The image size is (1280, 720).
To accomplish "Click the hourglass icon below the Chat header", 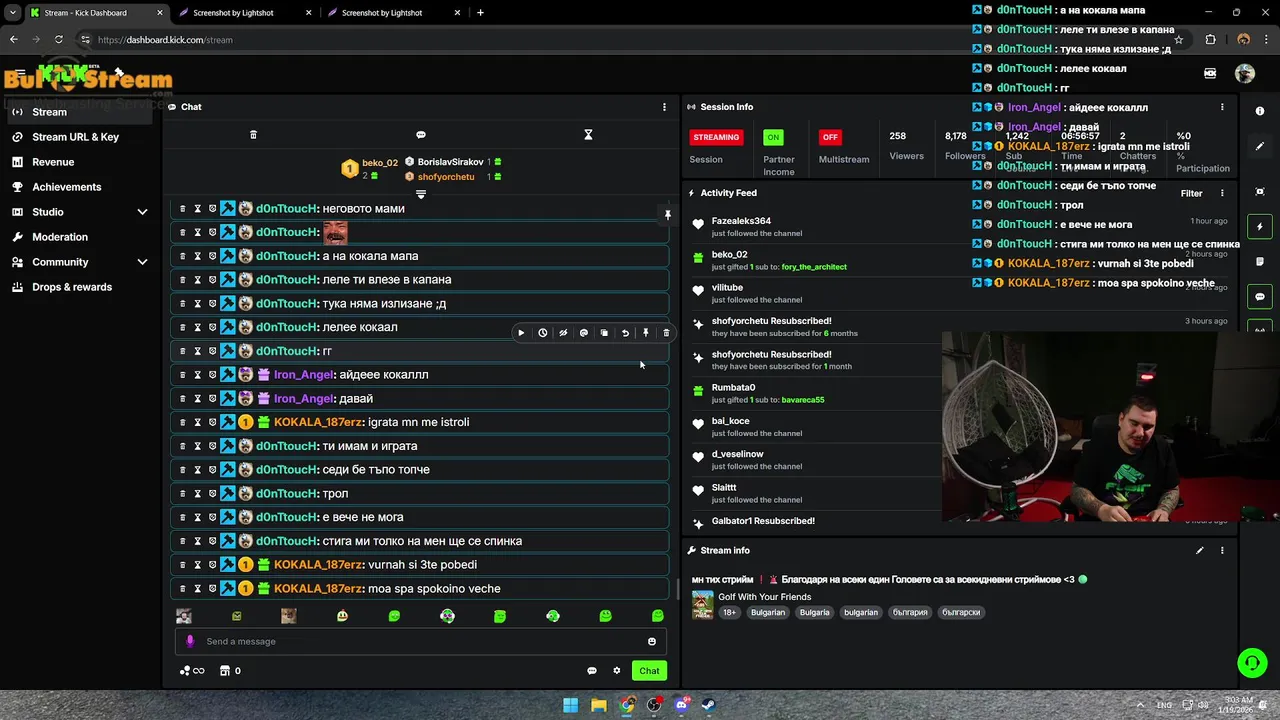I will pyautogui.click(x=588, y=135).
